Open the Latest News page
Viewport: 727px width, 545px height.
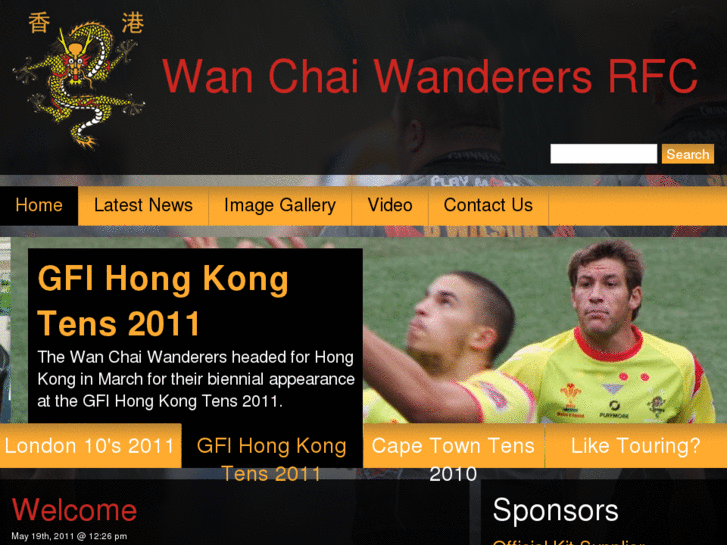143,205
